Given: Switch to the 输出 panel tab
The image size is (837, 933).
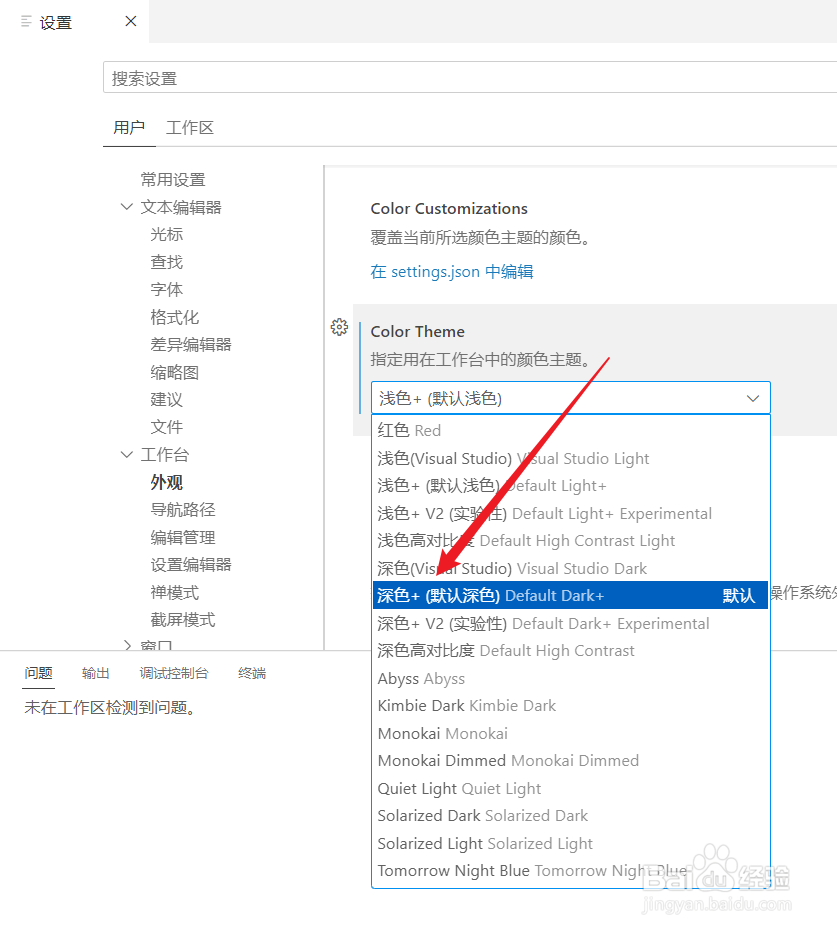Looking at the screenshot, I should tap(96, 673).
